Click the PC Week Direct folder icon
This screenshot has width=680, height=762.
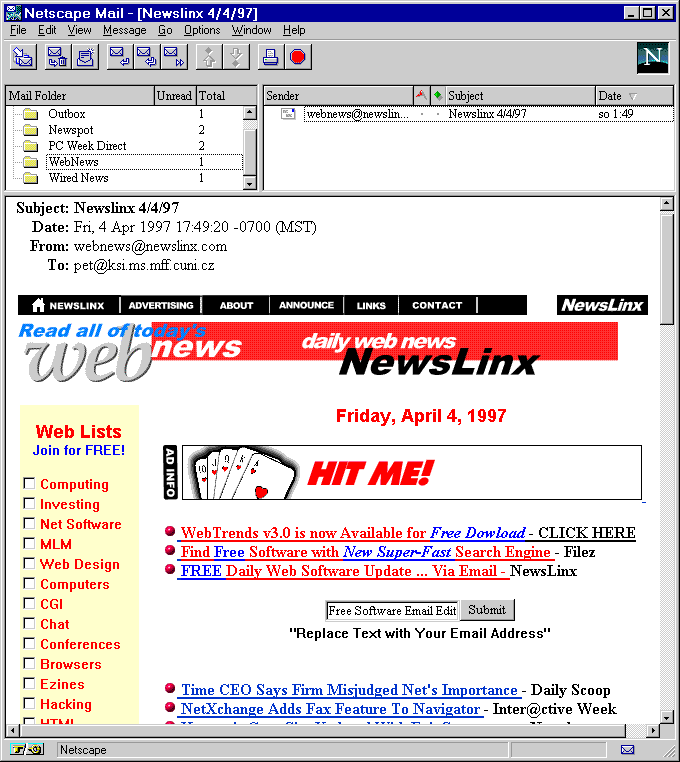pyautogui.click(x=31, y=146)
